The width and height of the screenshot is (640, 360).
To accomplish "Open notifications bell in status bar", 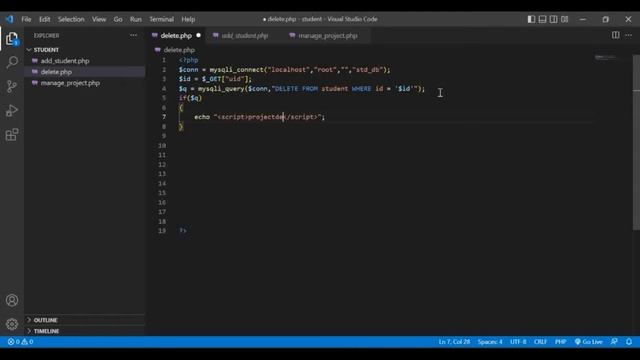I will point(629,342).
